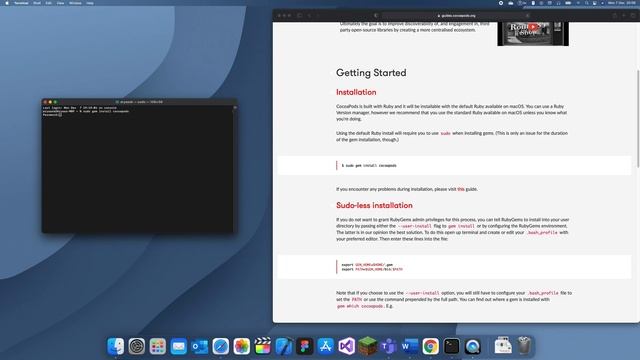
Task: Open the App Store in the Dock
Action: [326, 347]
